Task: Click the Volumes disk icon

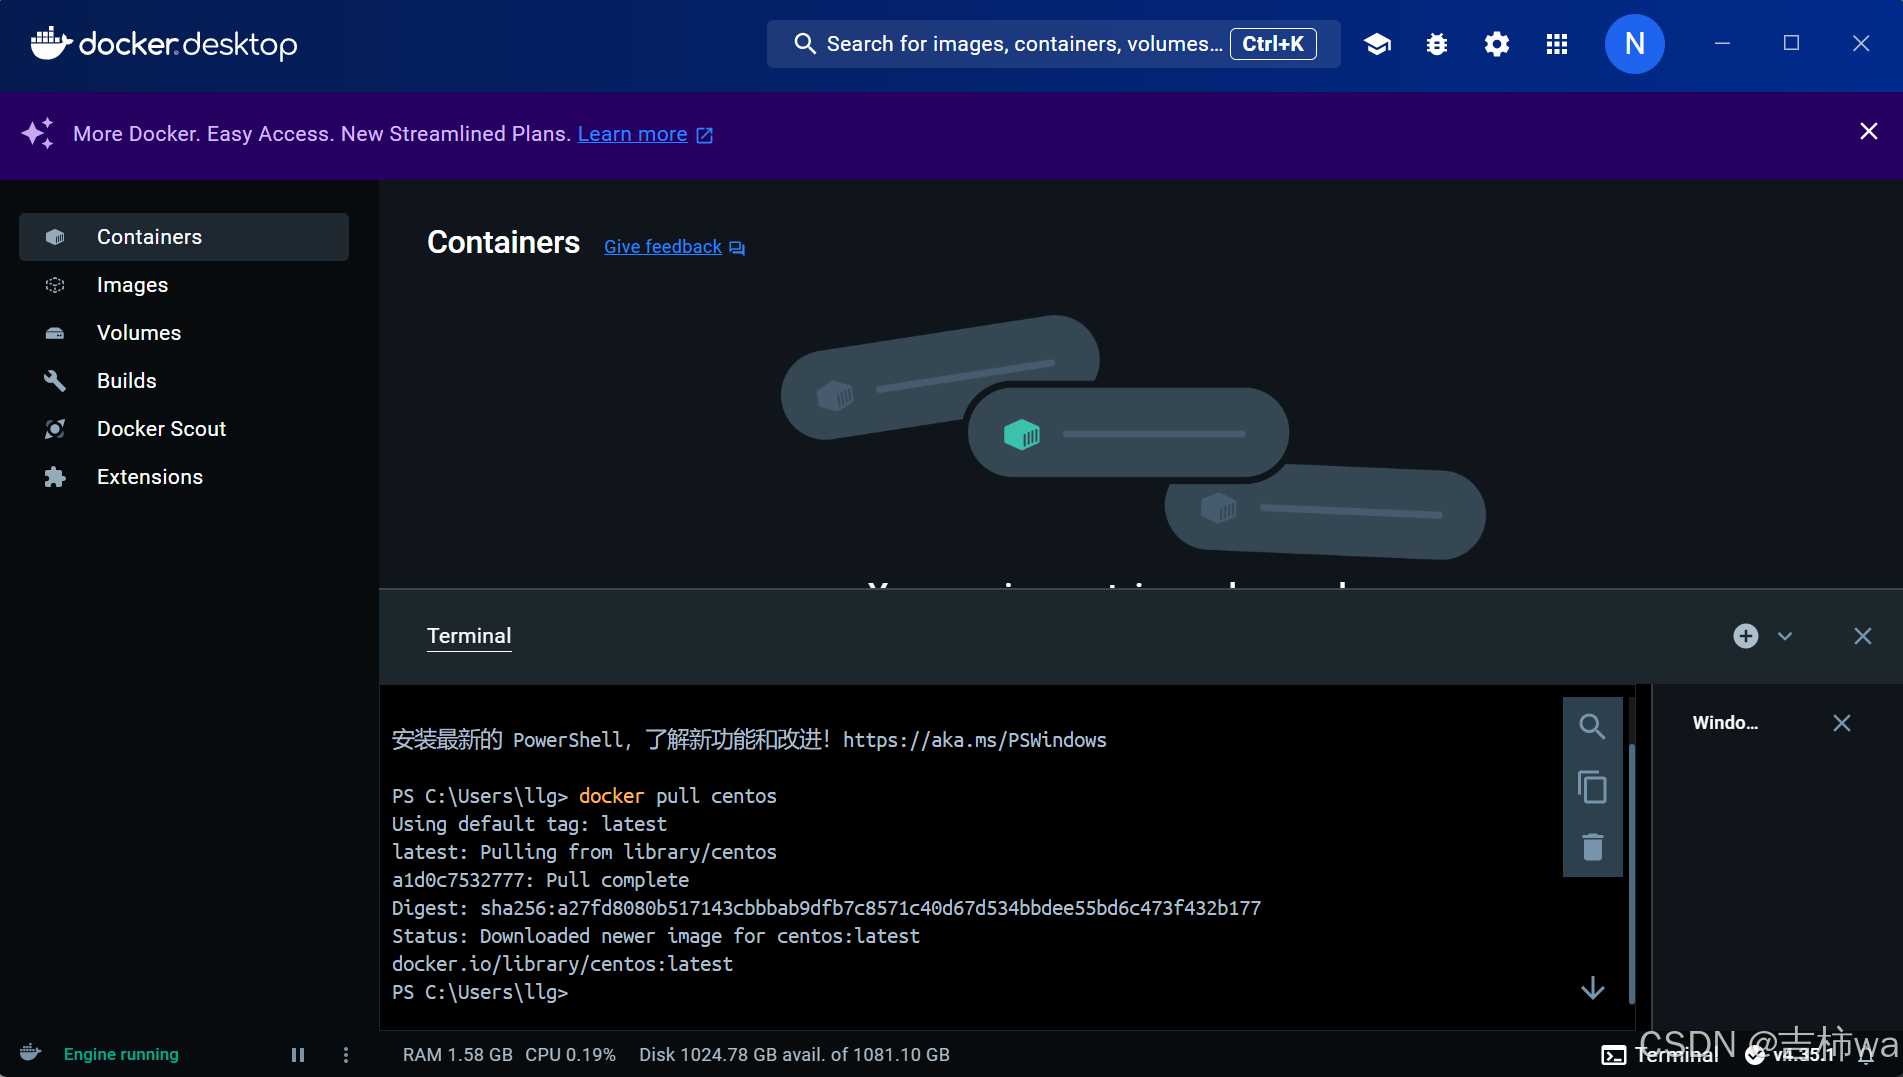Action: [x=55, y=333]
